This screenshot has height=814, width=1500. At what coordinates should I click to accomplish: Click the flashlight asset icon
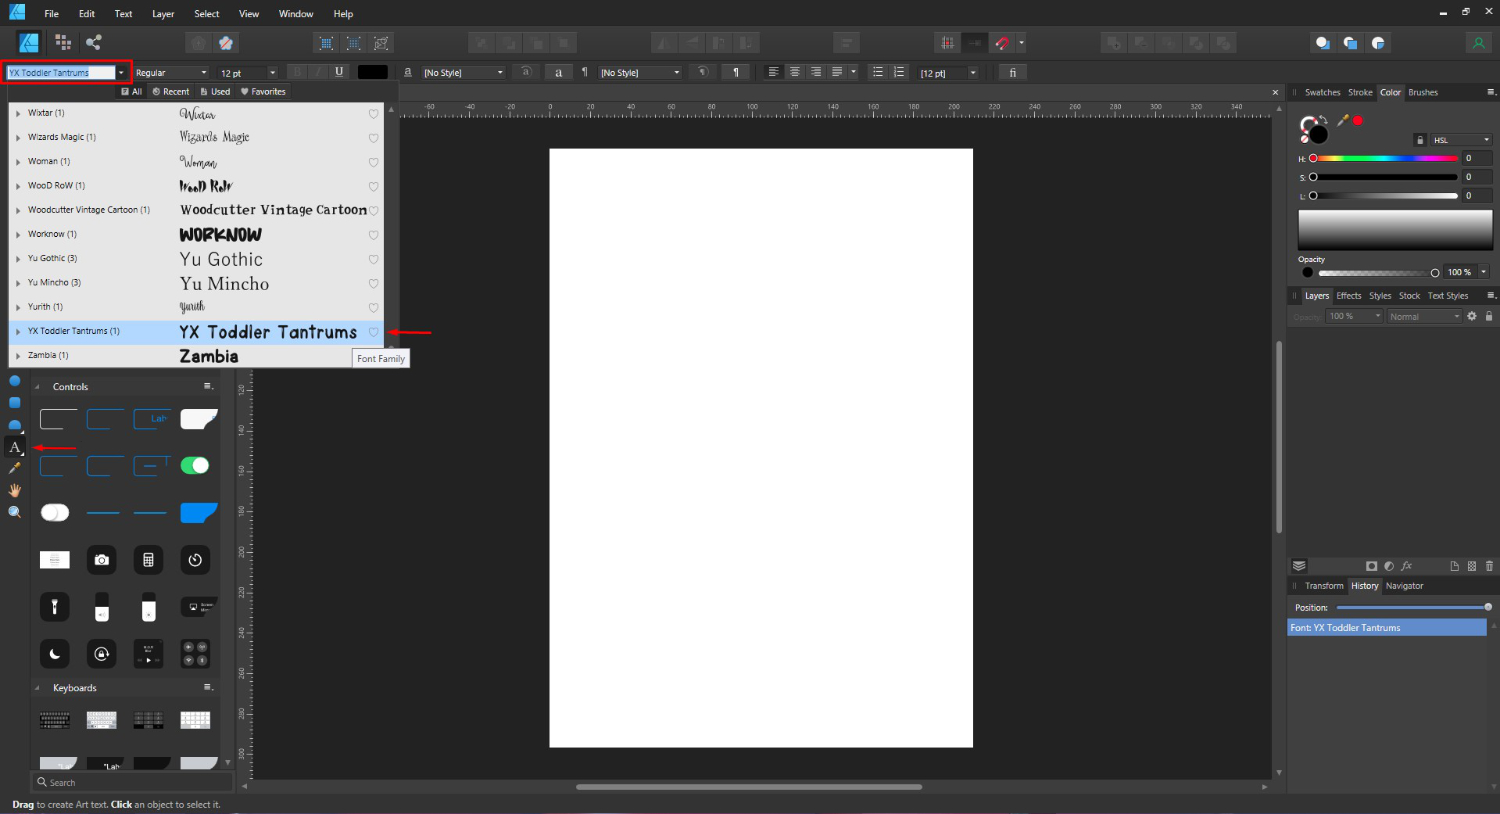pyautogui.click(x=54, y=606)
